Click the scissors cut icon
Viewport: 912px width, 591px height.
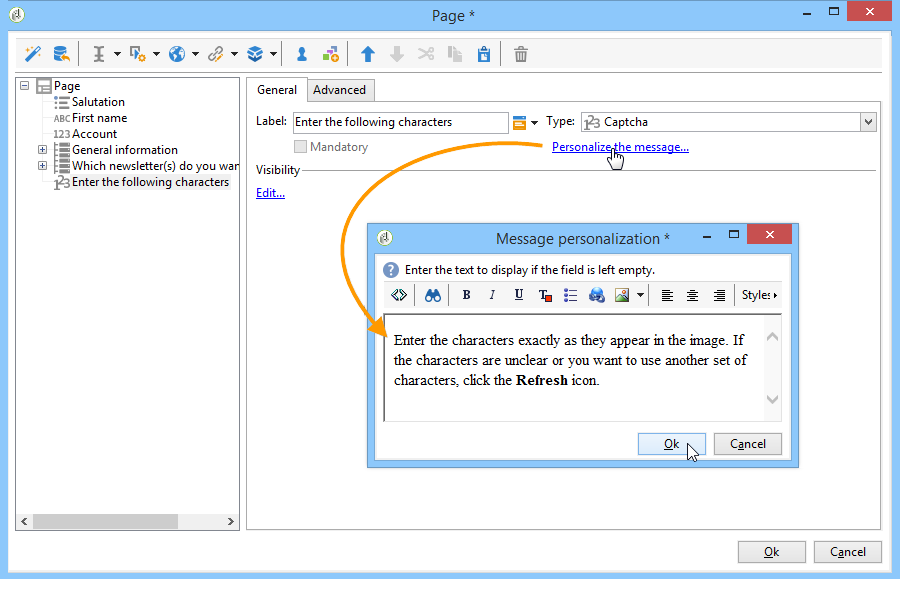pos(426,54)
